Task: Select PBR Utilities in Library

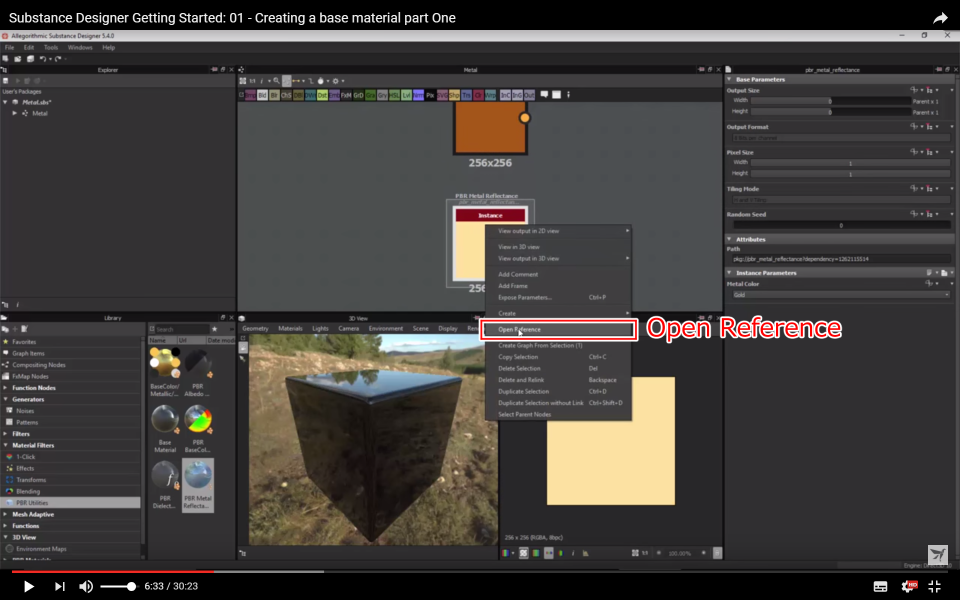Action: click(x=70, y=503)
